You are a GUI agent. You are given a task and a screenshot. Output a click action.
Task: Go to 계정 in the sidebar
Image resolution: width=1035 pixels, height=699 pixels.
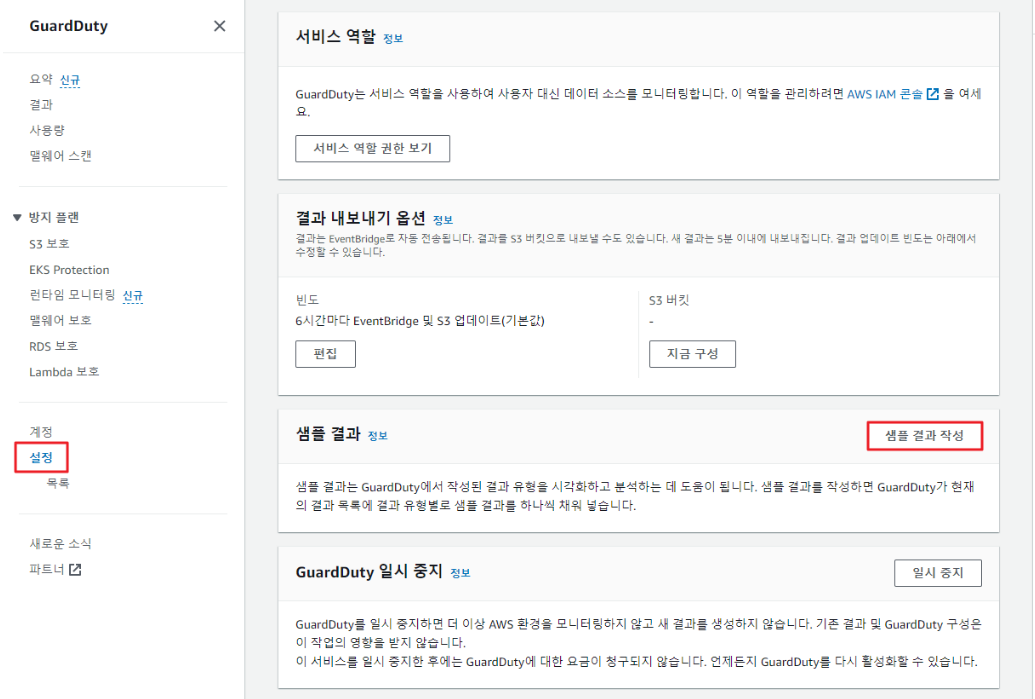(41, 431)
